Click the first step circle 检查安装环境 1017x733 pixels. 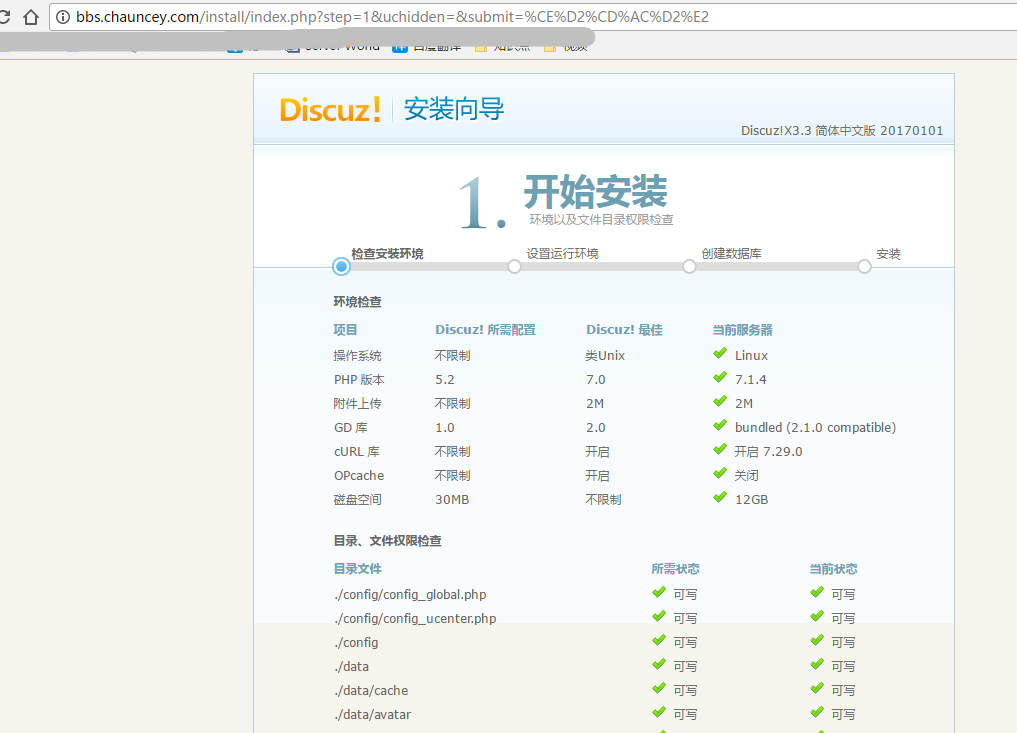click(x=341, y=266)
